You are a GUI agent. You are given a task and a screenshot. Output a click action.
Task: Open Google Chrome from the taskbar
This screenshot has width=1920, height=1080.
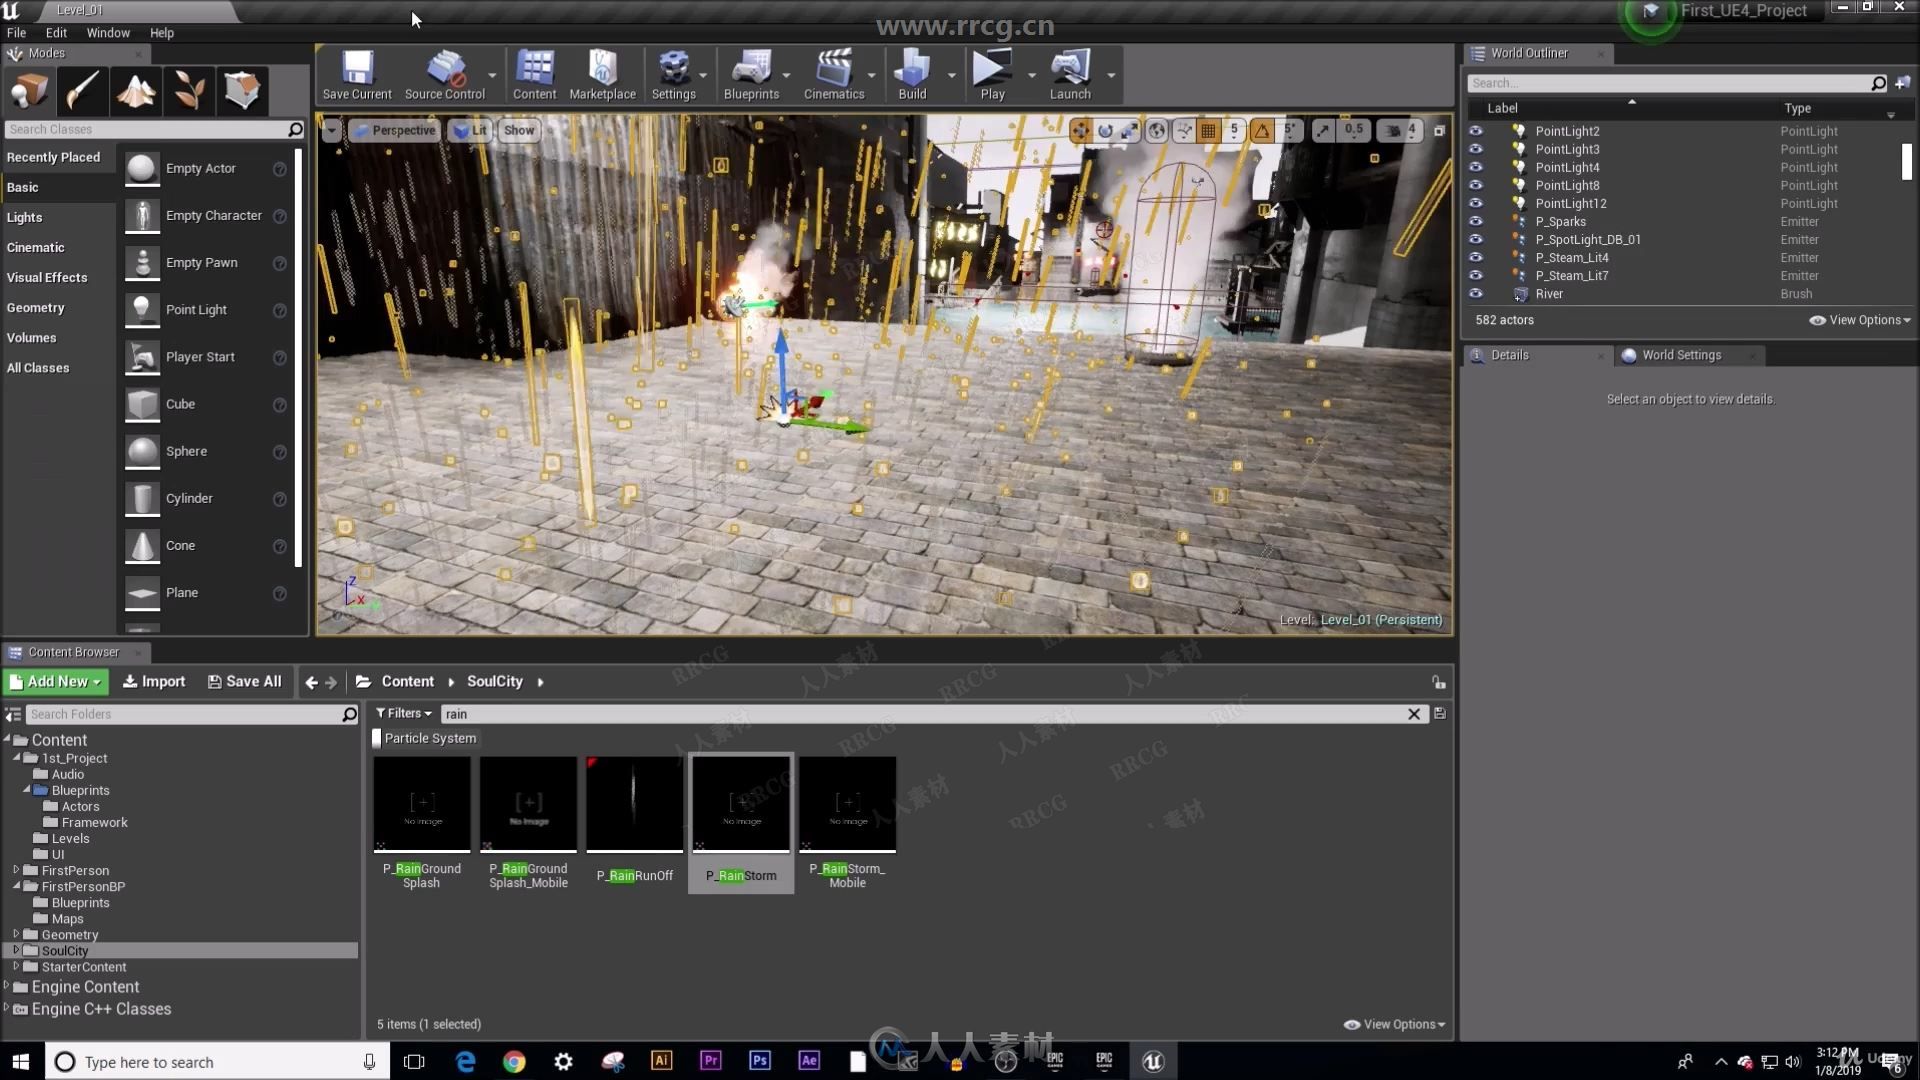pyautogui.click(x=514, y=1061)
